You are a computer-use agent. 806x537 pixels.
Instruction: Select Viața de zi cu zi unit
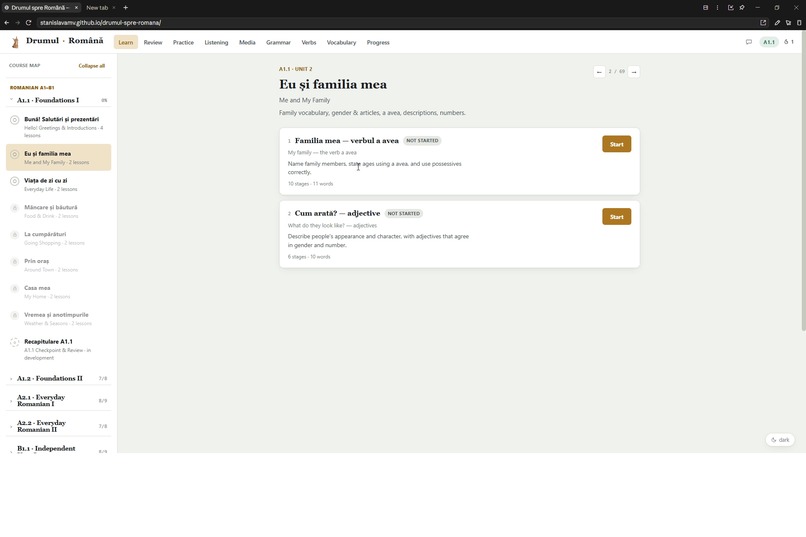[59, 184]
